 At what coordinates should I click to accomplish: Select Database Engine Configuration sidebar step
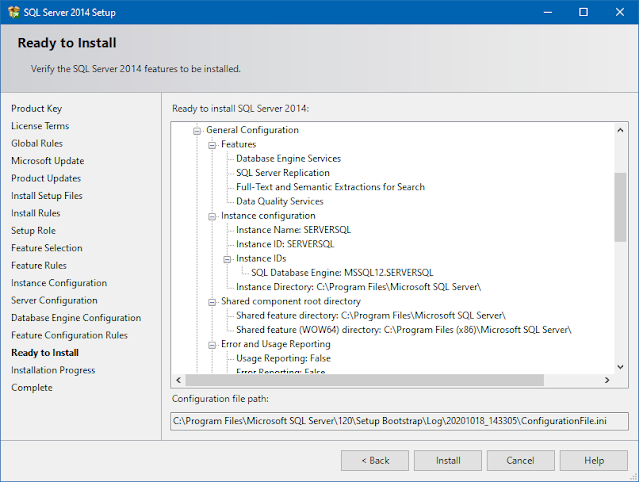(76, 318)
